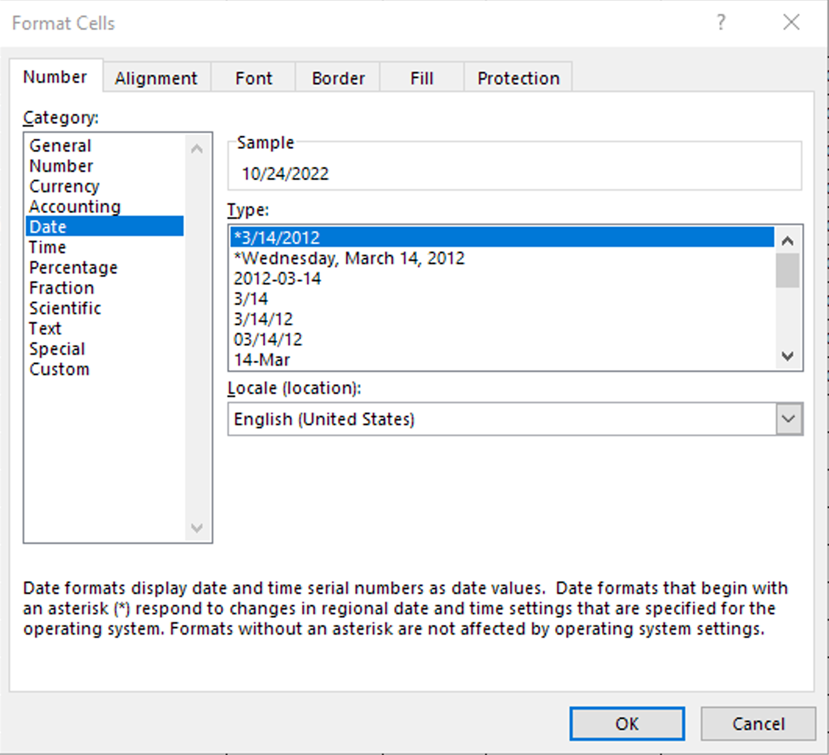This screenshot has width=829, height=755.
Task: Select the *3/14/2012 date type
Action: (502, 237)
